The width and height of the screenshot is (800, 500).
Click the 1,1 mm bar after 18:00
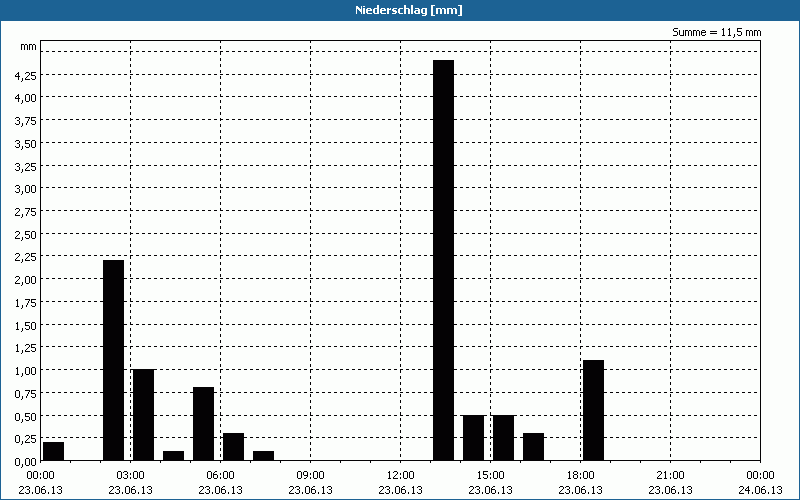(593, 410)
